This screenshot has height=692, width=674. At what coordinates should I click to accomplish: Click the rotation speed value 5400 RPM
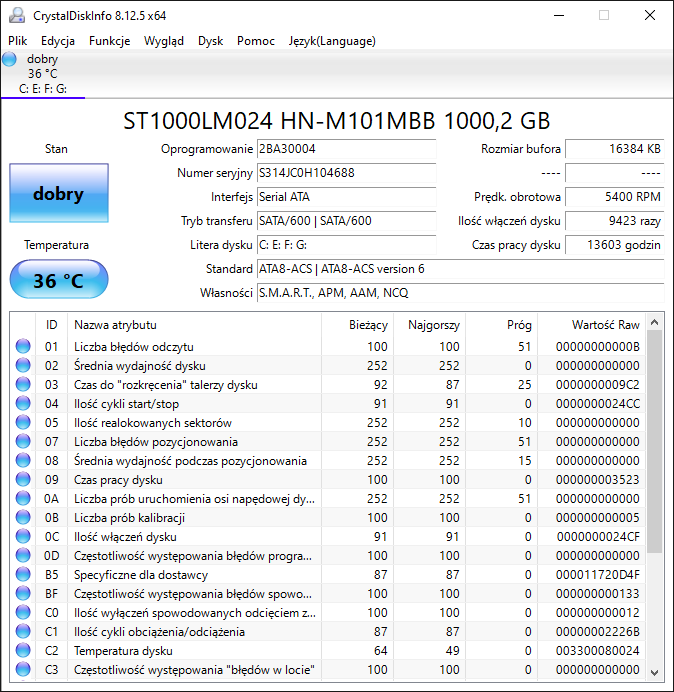[x=614, y=196]
